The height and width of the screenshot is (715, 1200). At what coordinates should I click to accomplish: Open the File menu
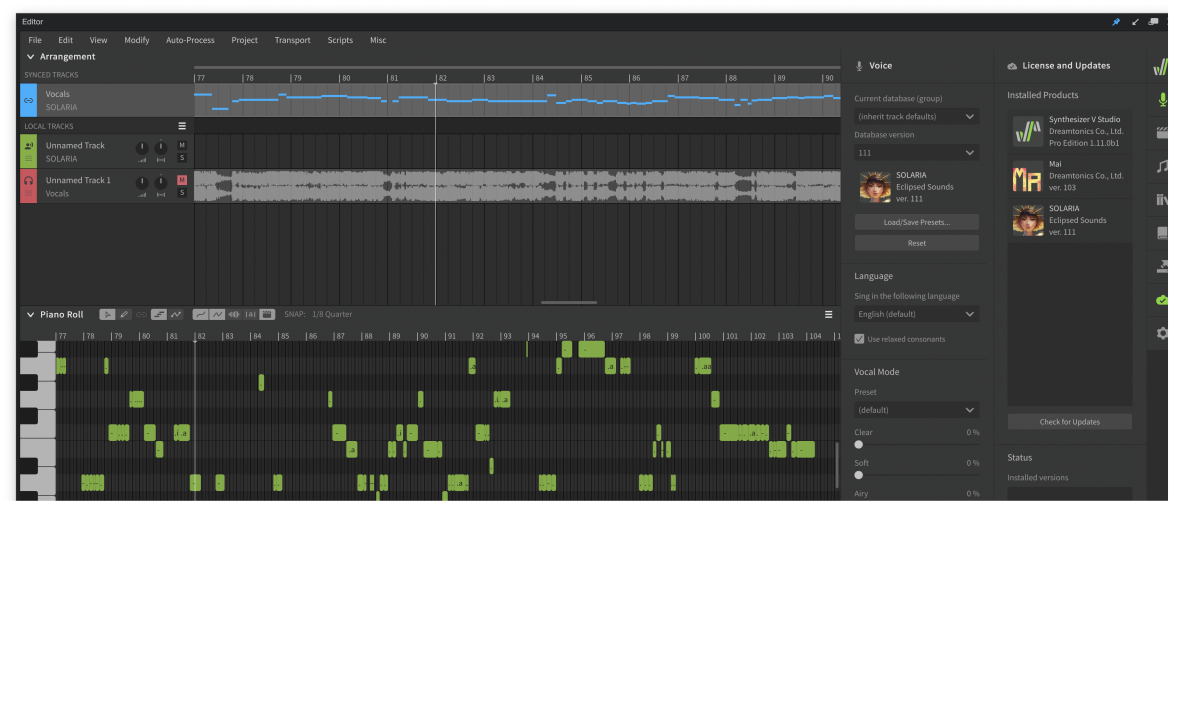click(x=35, y=40)
